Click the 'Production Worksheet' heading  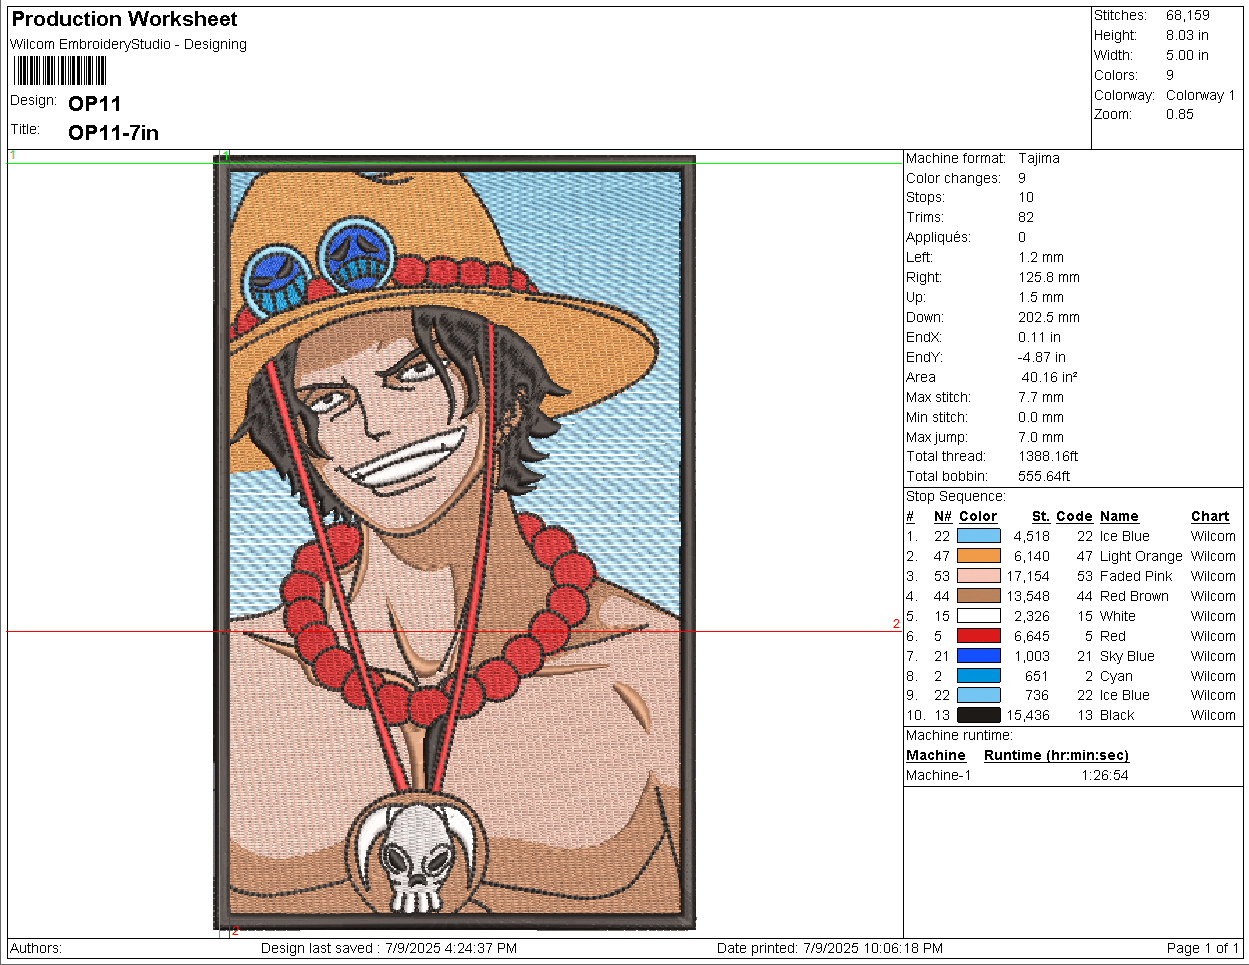pyautogui.click(x=124, y=19)
